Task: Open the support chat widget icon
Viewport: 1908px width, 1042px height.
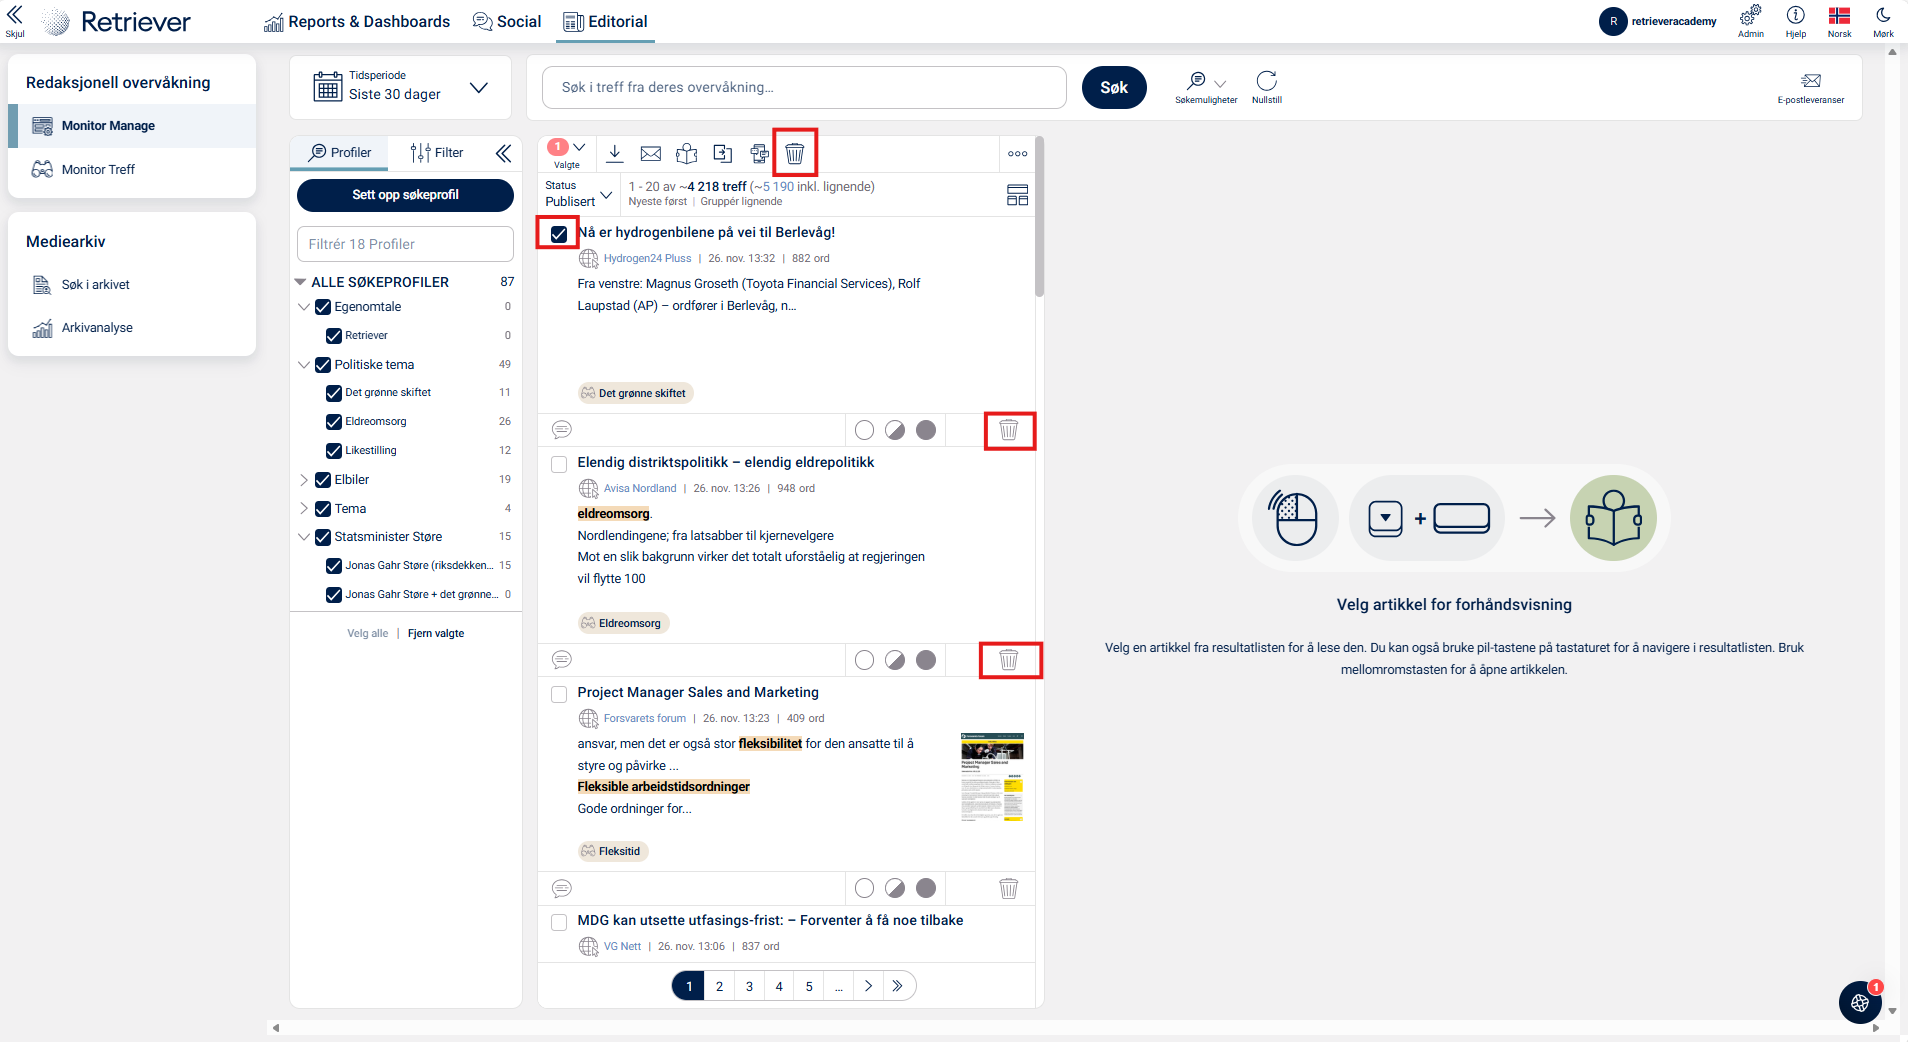Action: coord(1860,1002)
